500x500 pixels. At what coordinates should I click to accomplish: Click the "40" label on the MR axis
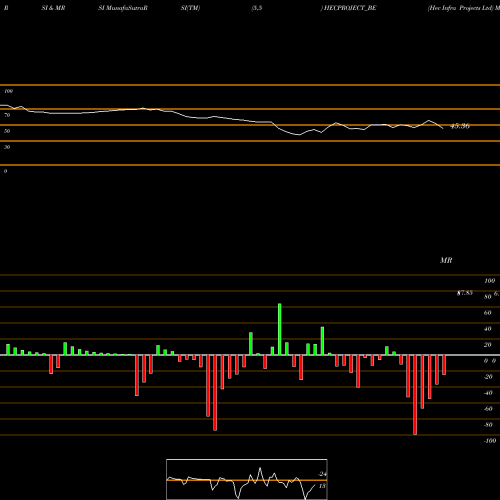pyautogui.click(x=488, y=329)
